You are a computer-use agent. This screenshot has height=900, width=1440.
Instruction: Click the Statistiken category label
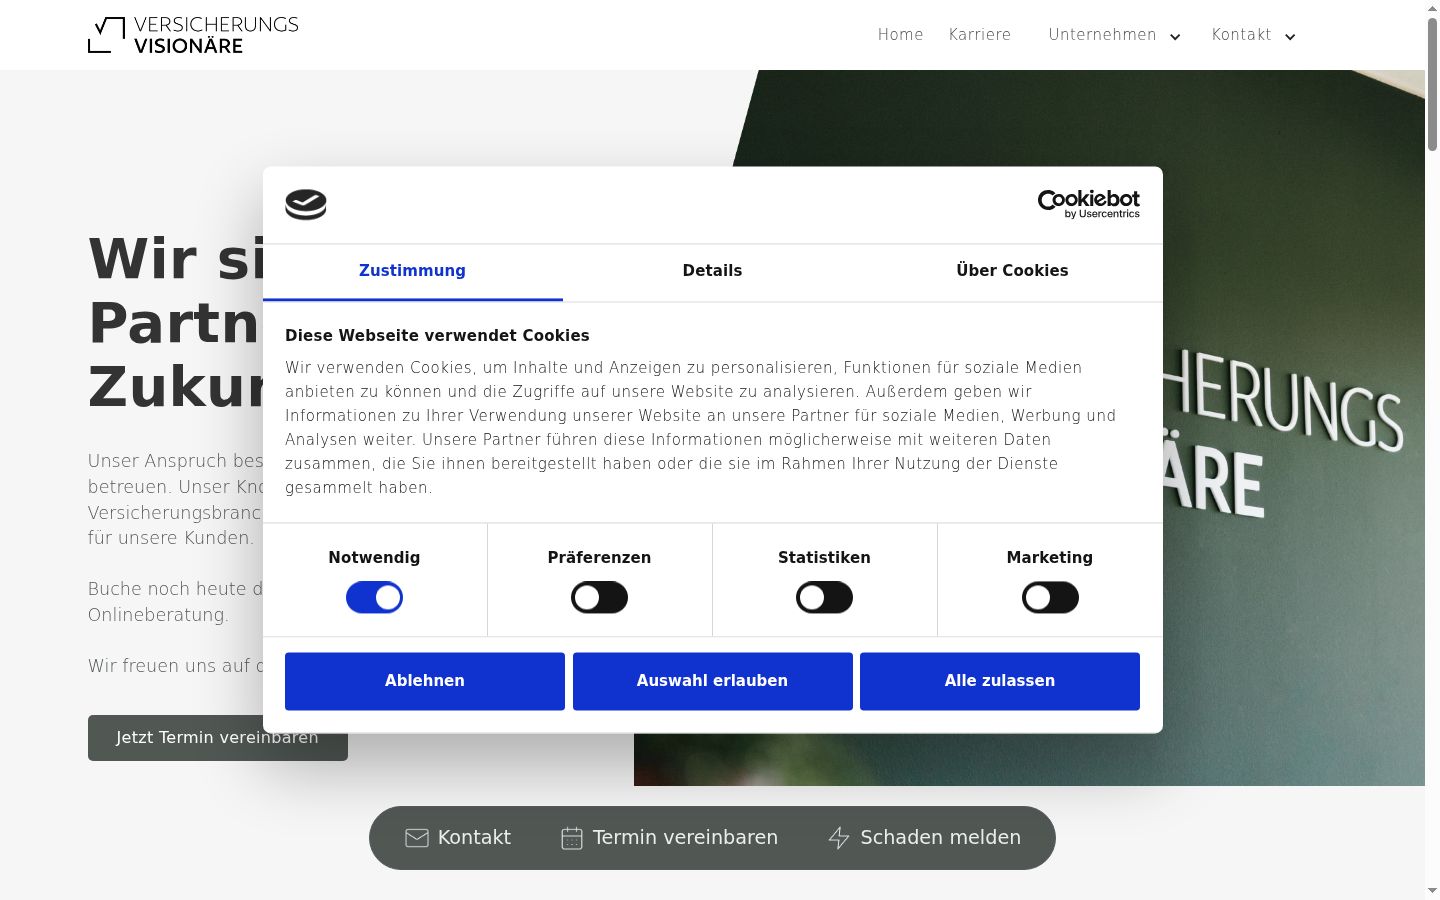pyautogui.click(x=824, y=558)
